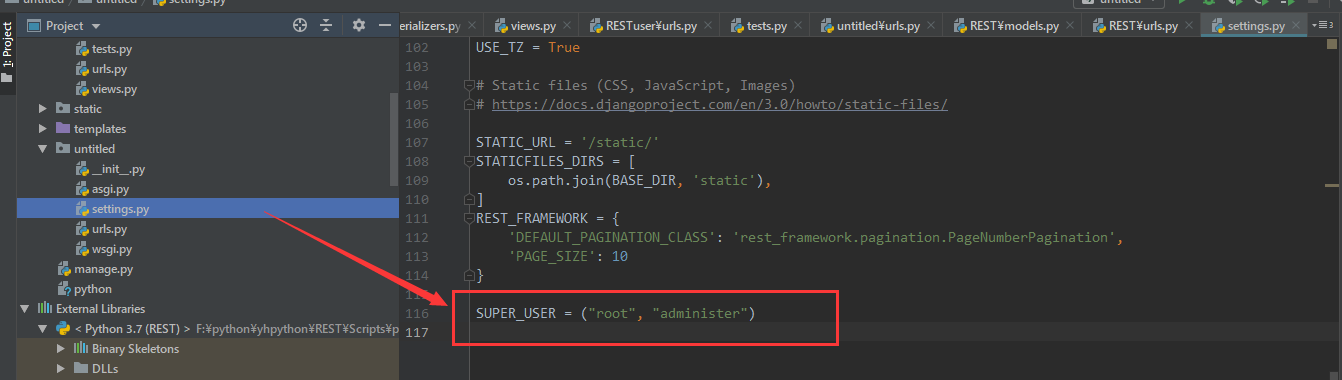Expand the static folder
The height and width of the screenshot is (380, 1342).
pyautogui.click(x=43, y=109)
